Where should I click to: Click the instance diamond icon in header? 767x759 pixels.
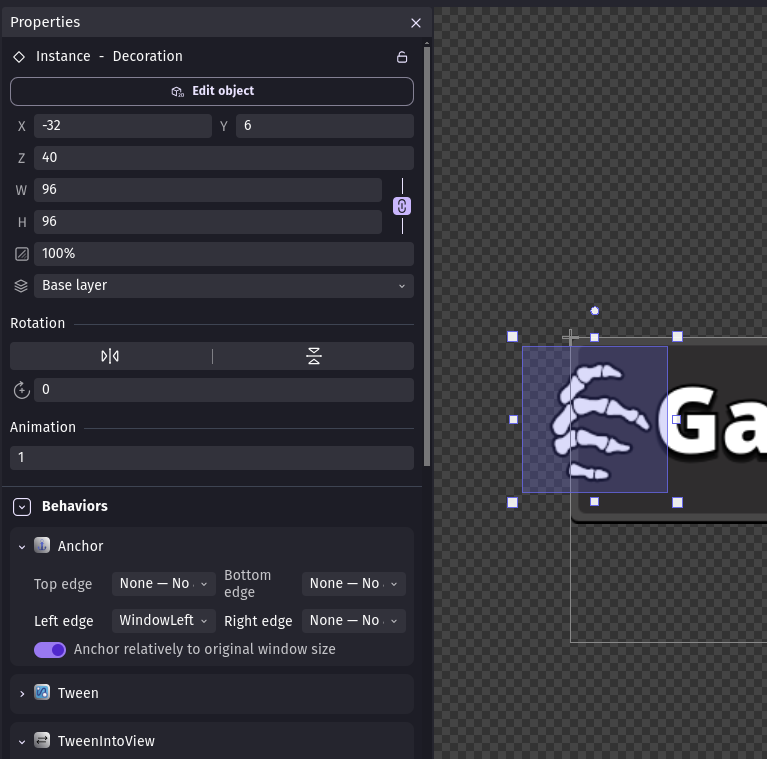click(19, 57)
